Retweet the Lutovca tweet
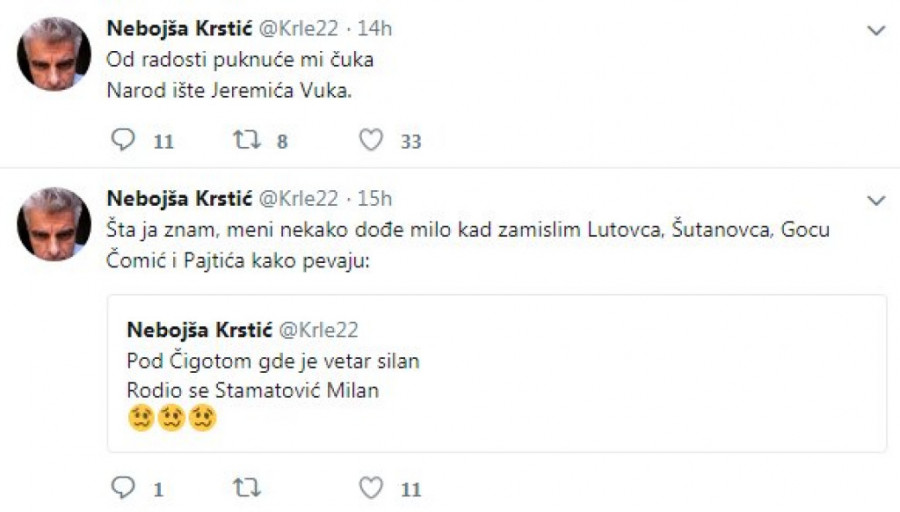This screenshot has width=900, height=512. click(245, 488)
